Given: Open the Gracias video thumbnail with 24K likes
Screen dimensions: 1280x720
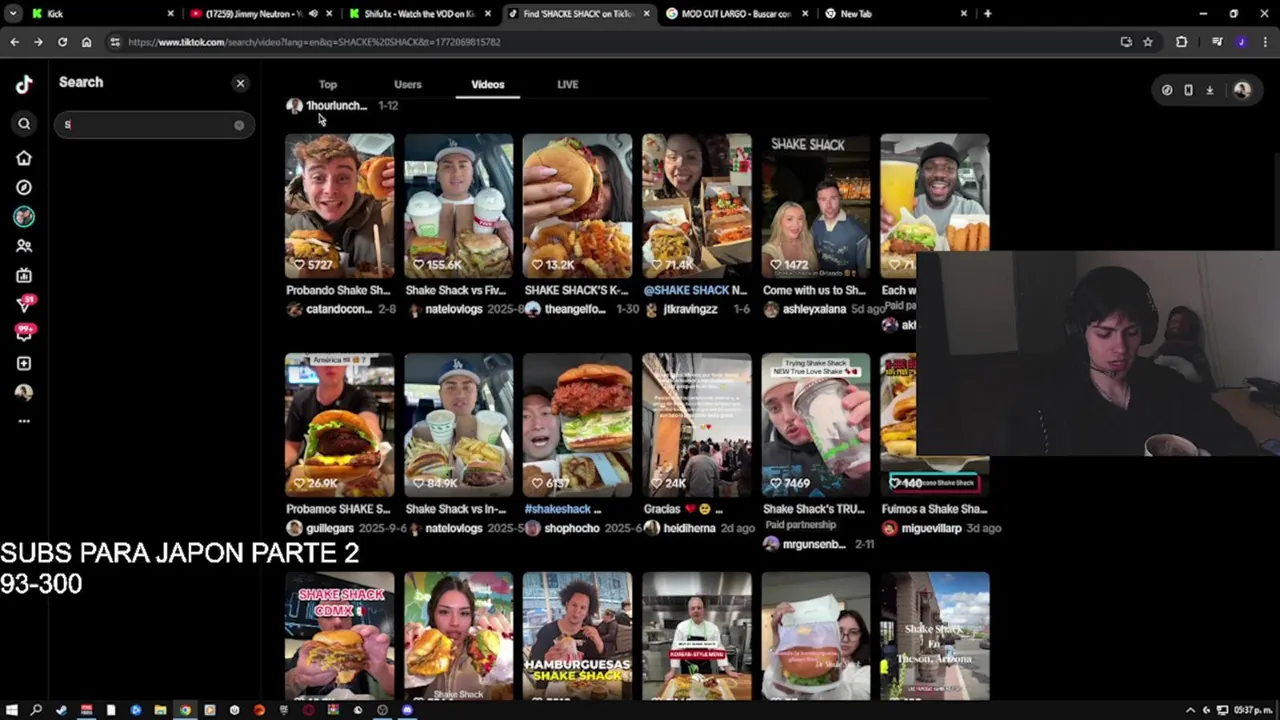Looking at the screenshot, I should click(x=697, y=425).
